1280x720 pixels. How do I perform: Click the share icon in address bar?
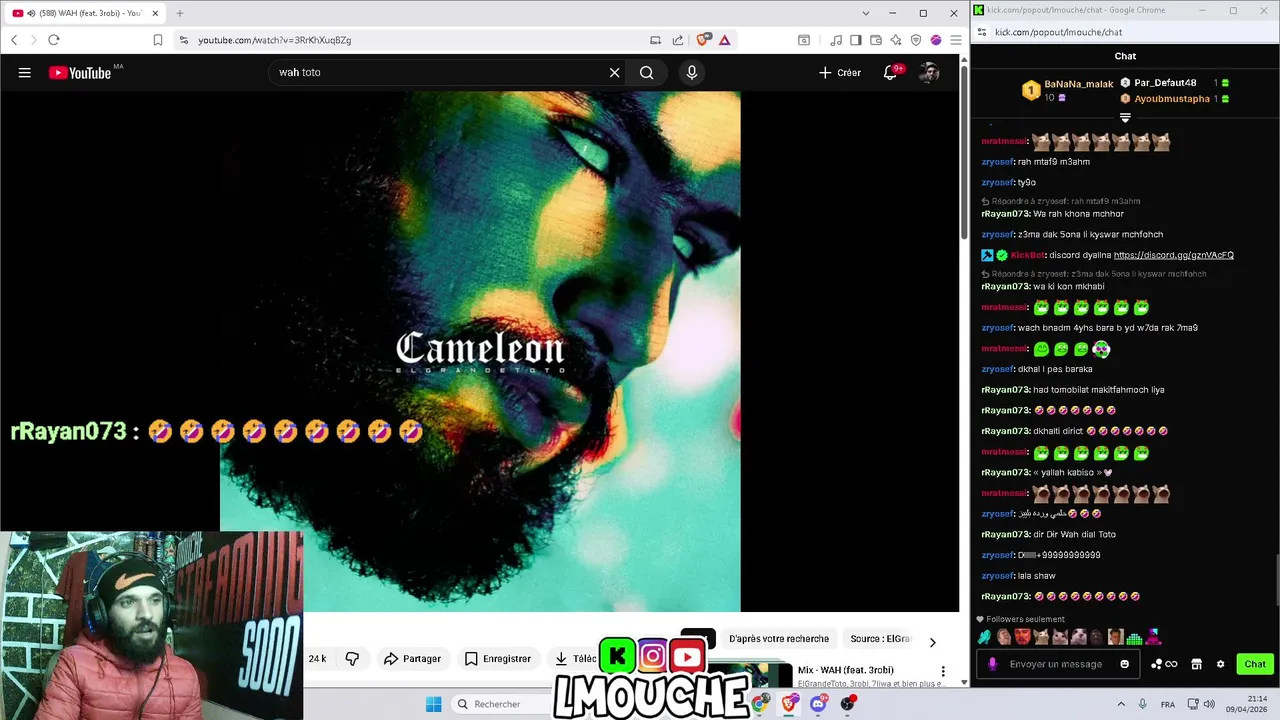pyautogui.click(x=678, y=40)
